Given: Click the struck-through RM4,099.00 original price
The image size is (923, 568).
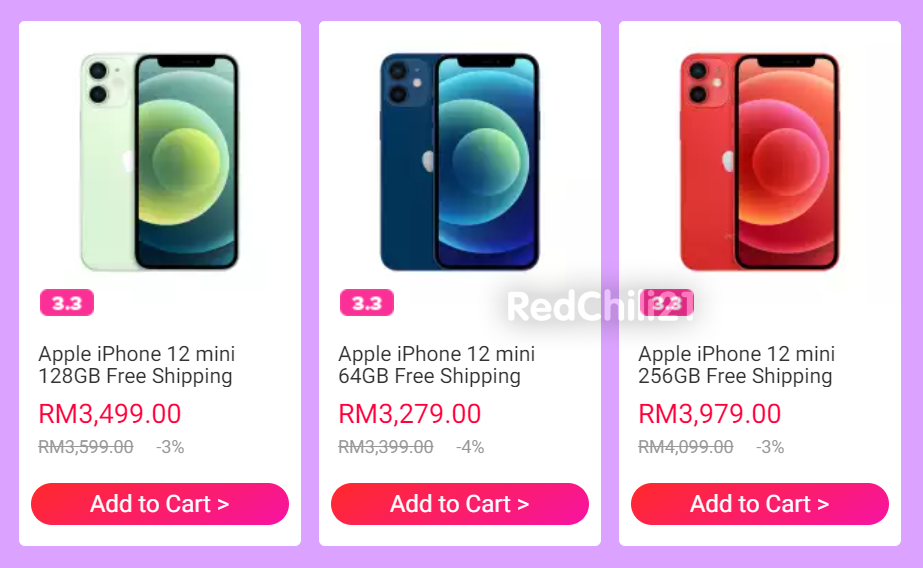Looking at the screenshot, I should click(686, 447).
